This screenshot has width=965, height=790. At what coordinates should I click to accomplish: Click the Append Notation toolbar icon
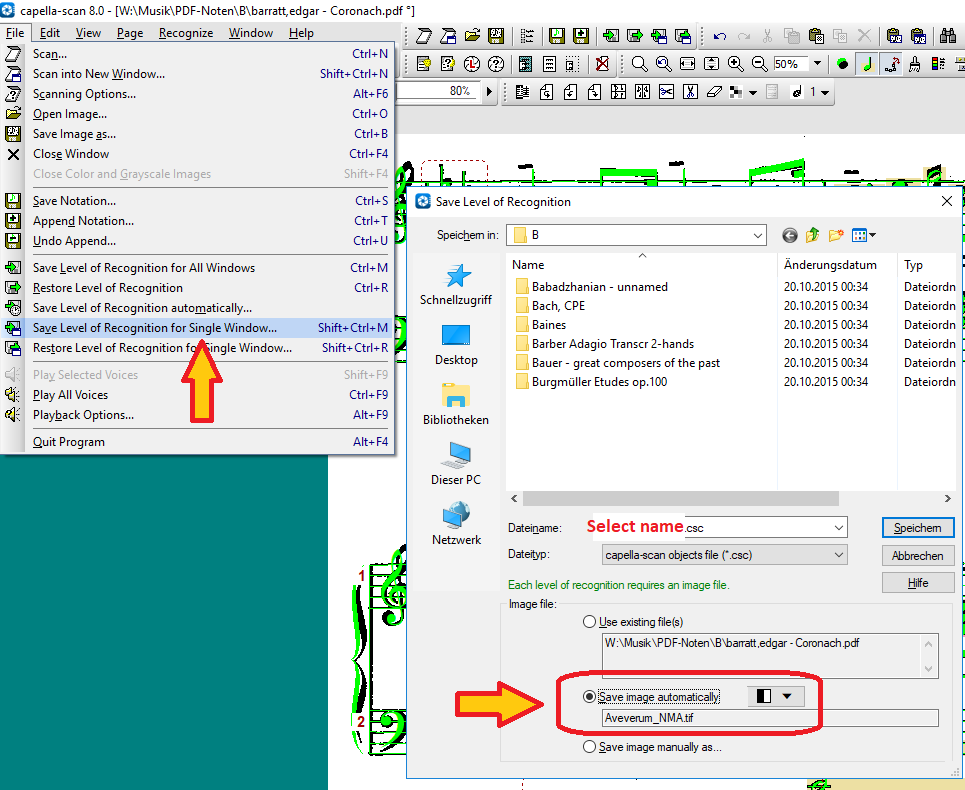click(x=580, y=36)
